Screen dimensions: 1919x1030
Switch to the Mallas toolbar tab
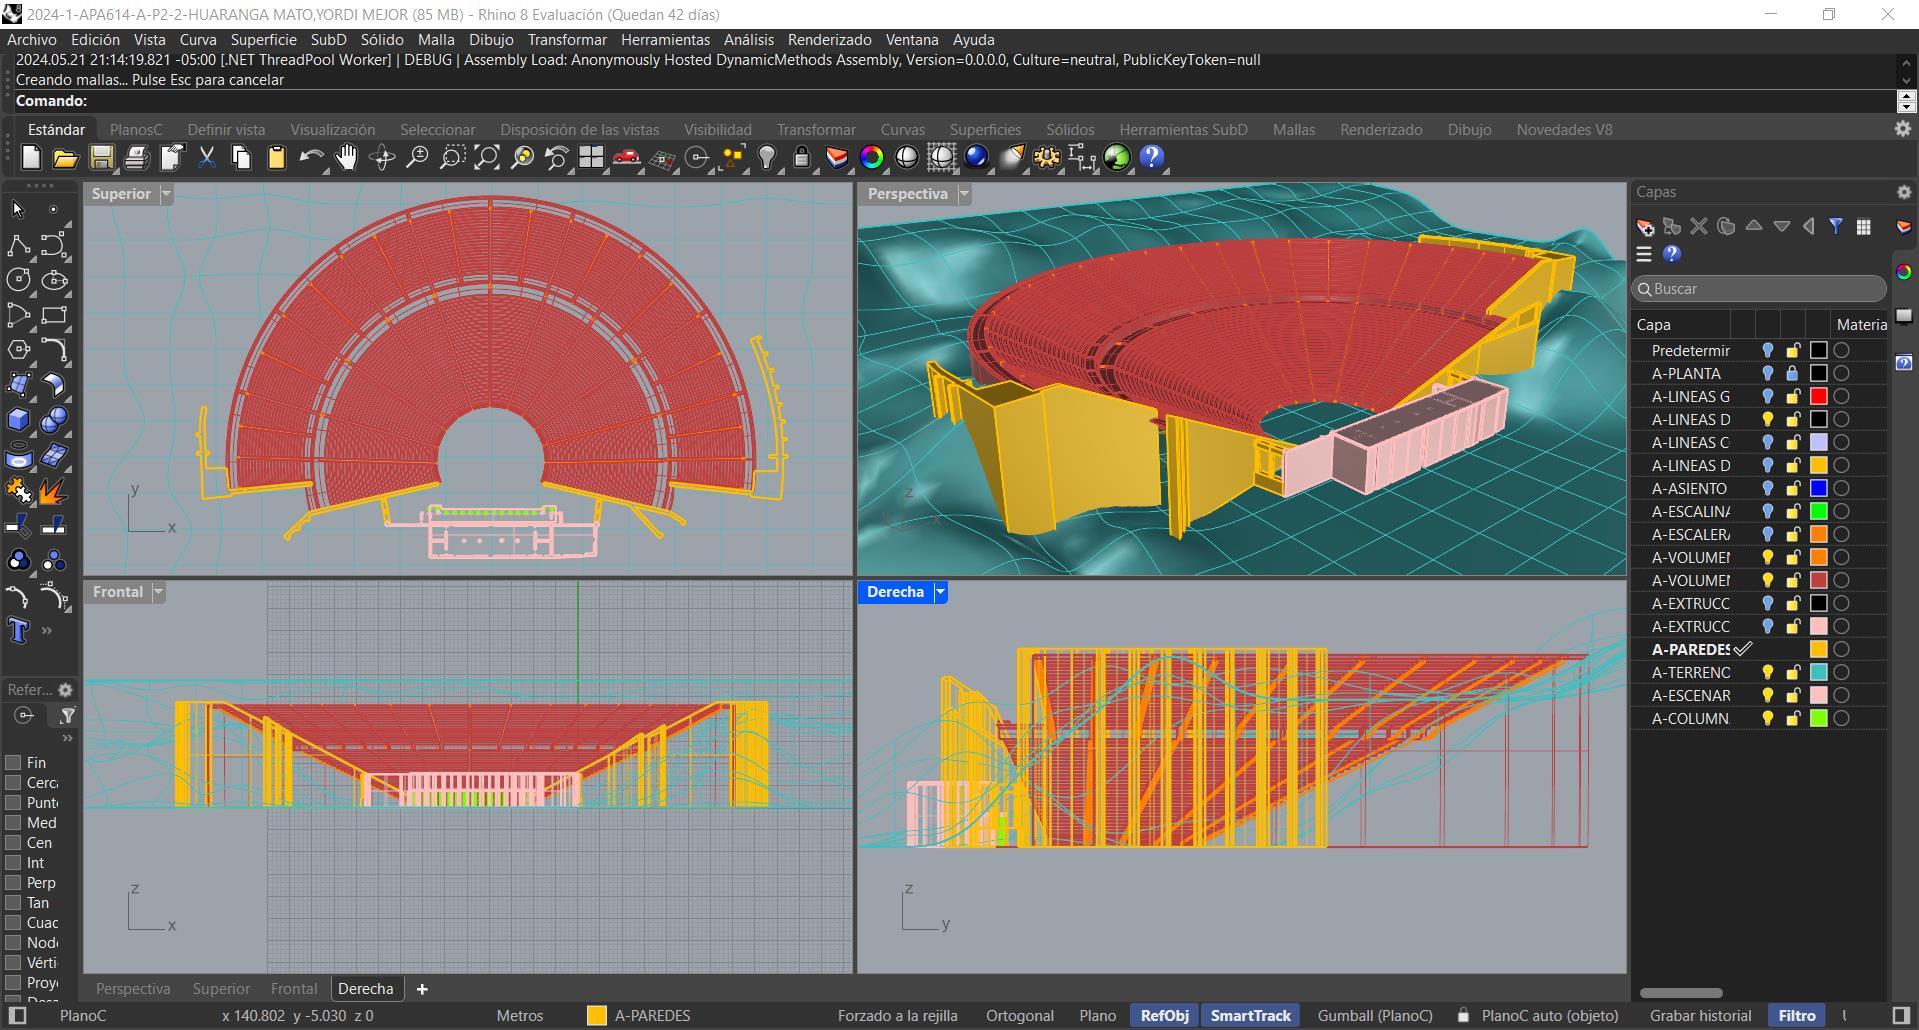click(x=1293, y=130)
